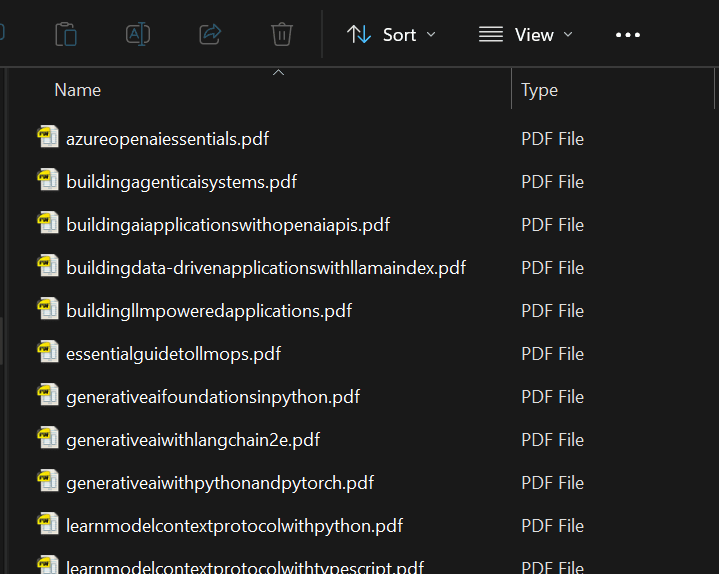This screenshot has width=719, height=574.
Task: Click PDF icon of azureopenaiessentials.pdf
Action: pyautogui.click(x=48, y=137)
